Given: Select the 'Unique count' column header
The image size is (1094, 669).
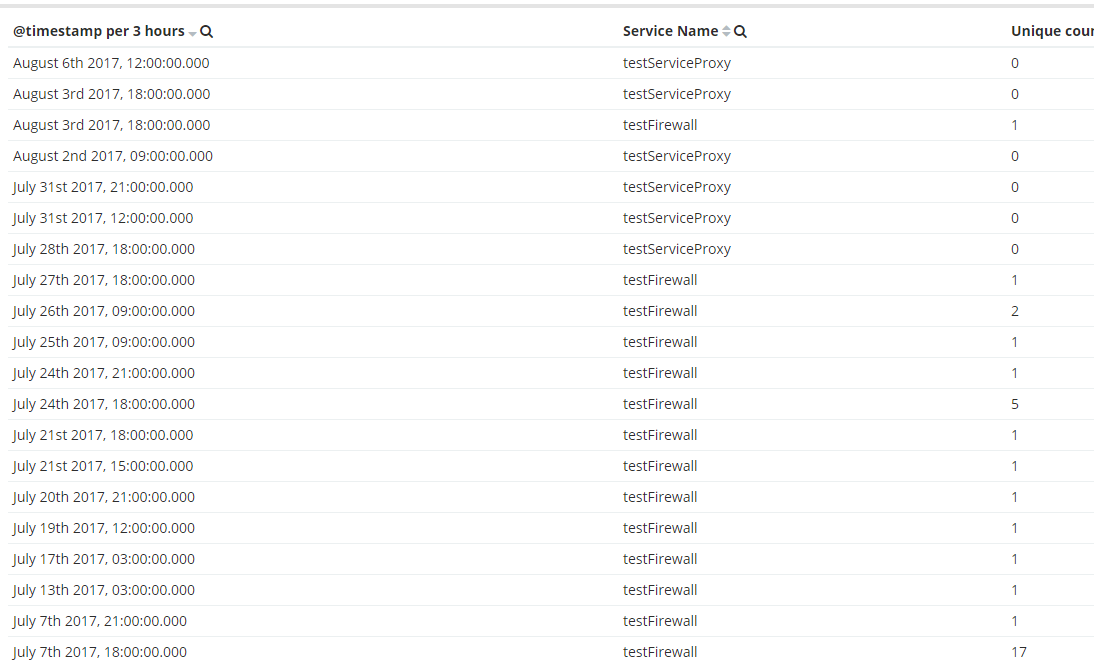Looking at the screenshot, I should pos(1052,31).
